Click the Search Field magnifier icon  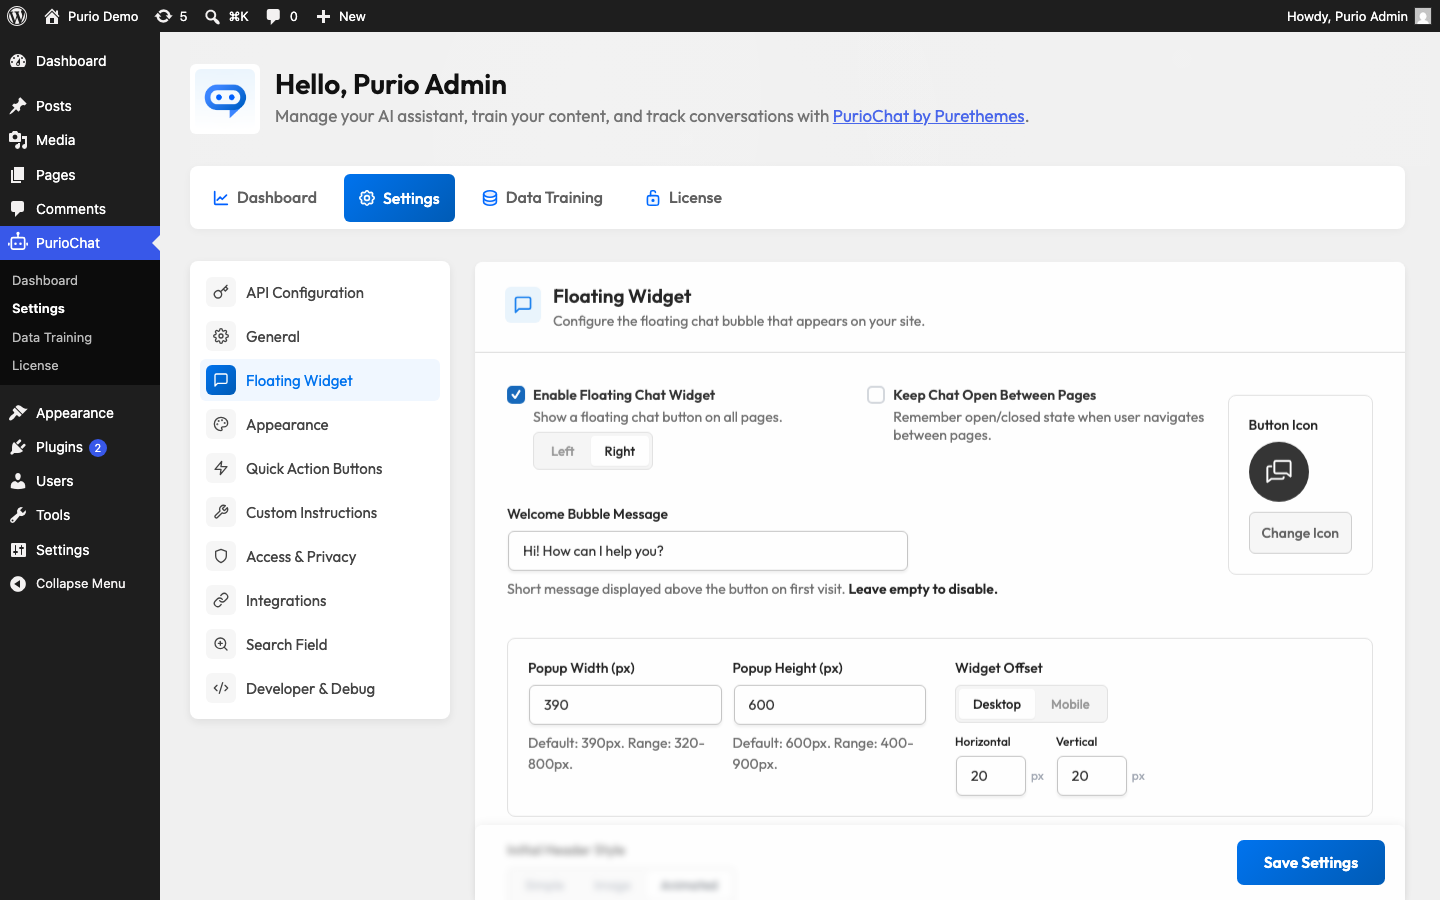click(221, 644)
